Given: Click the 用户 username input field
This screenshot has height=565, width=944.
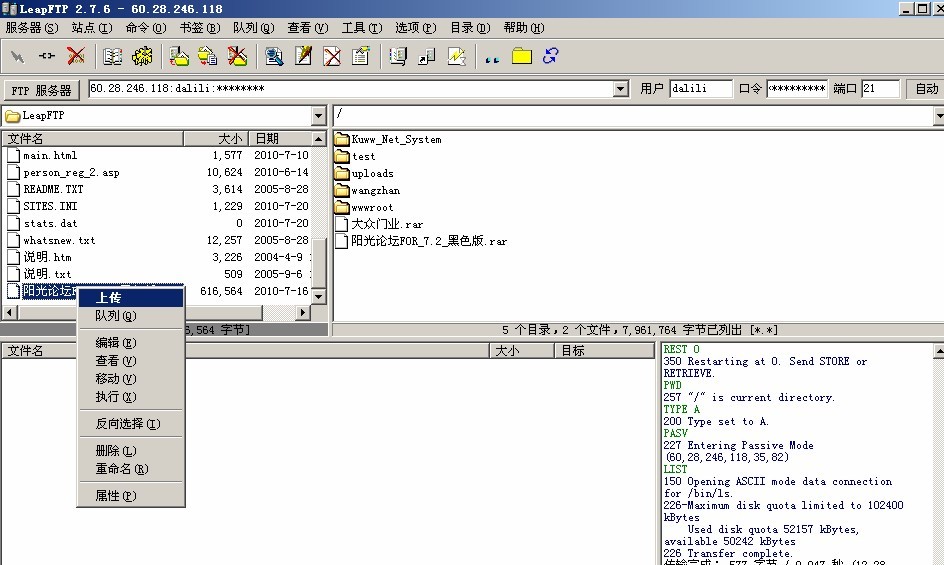Looking at the screenshot, I should [x=700, y=89].
